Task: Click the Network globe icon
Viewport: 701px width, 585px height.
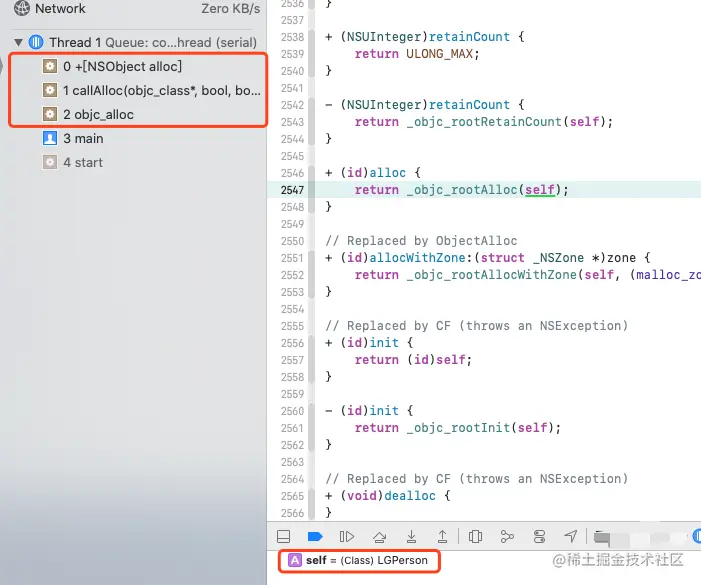Action: (x=22, y=8)
